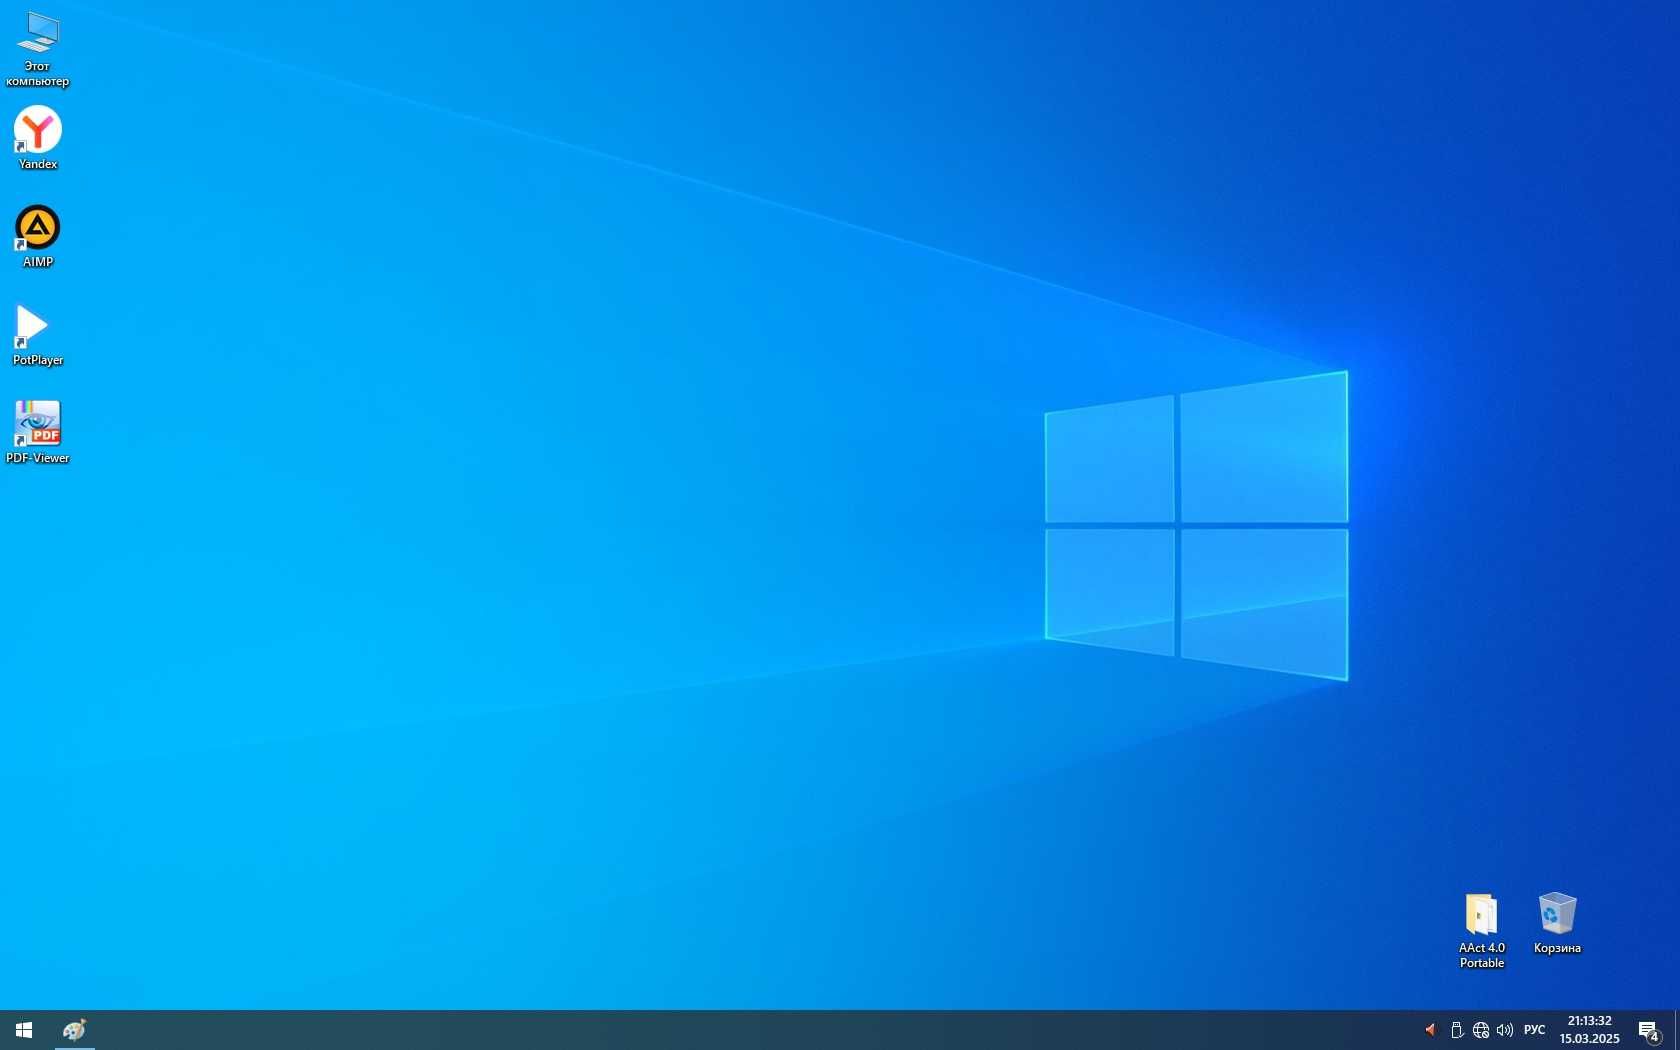Select the PDF-Viewer desktop shortcut
The height and width of the screenshot is (1050, 1680).
click(x=37, y=433)
